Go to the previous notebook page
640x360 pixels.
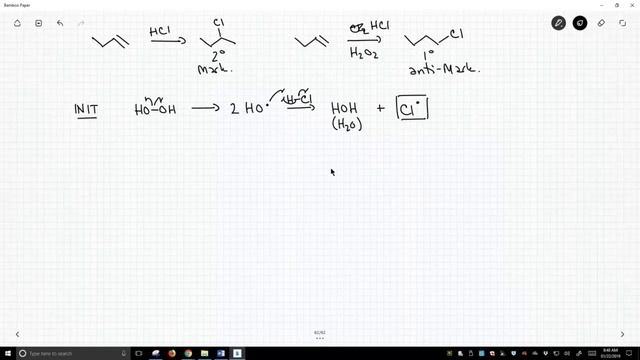[17, 334]
